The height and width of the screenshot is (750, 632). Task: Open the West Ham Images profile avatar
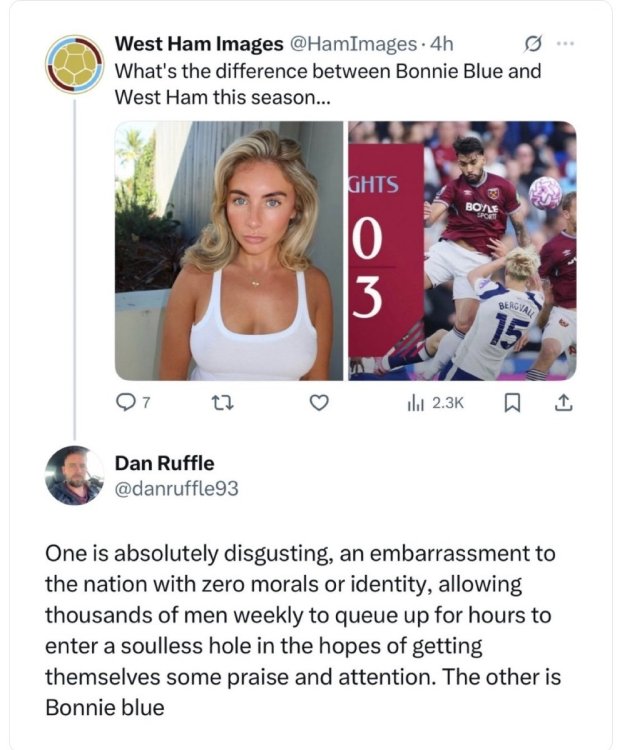point(74,65)
